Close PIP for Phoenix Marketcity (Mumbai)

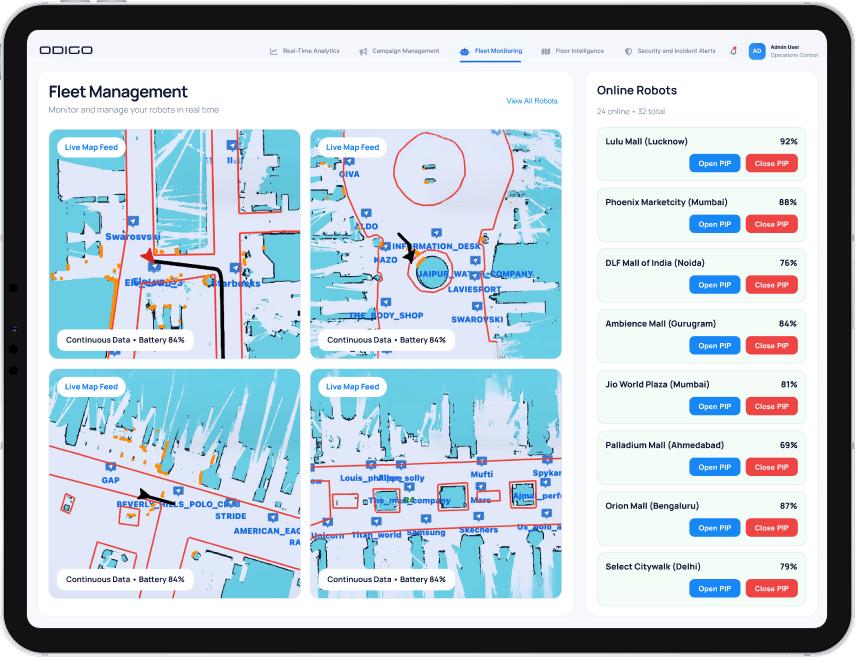(774, 224)
